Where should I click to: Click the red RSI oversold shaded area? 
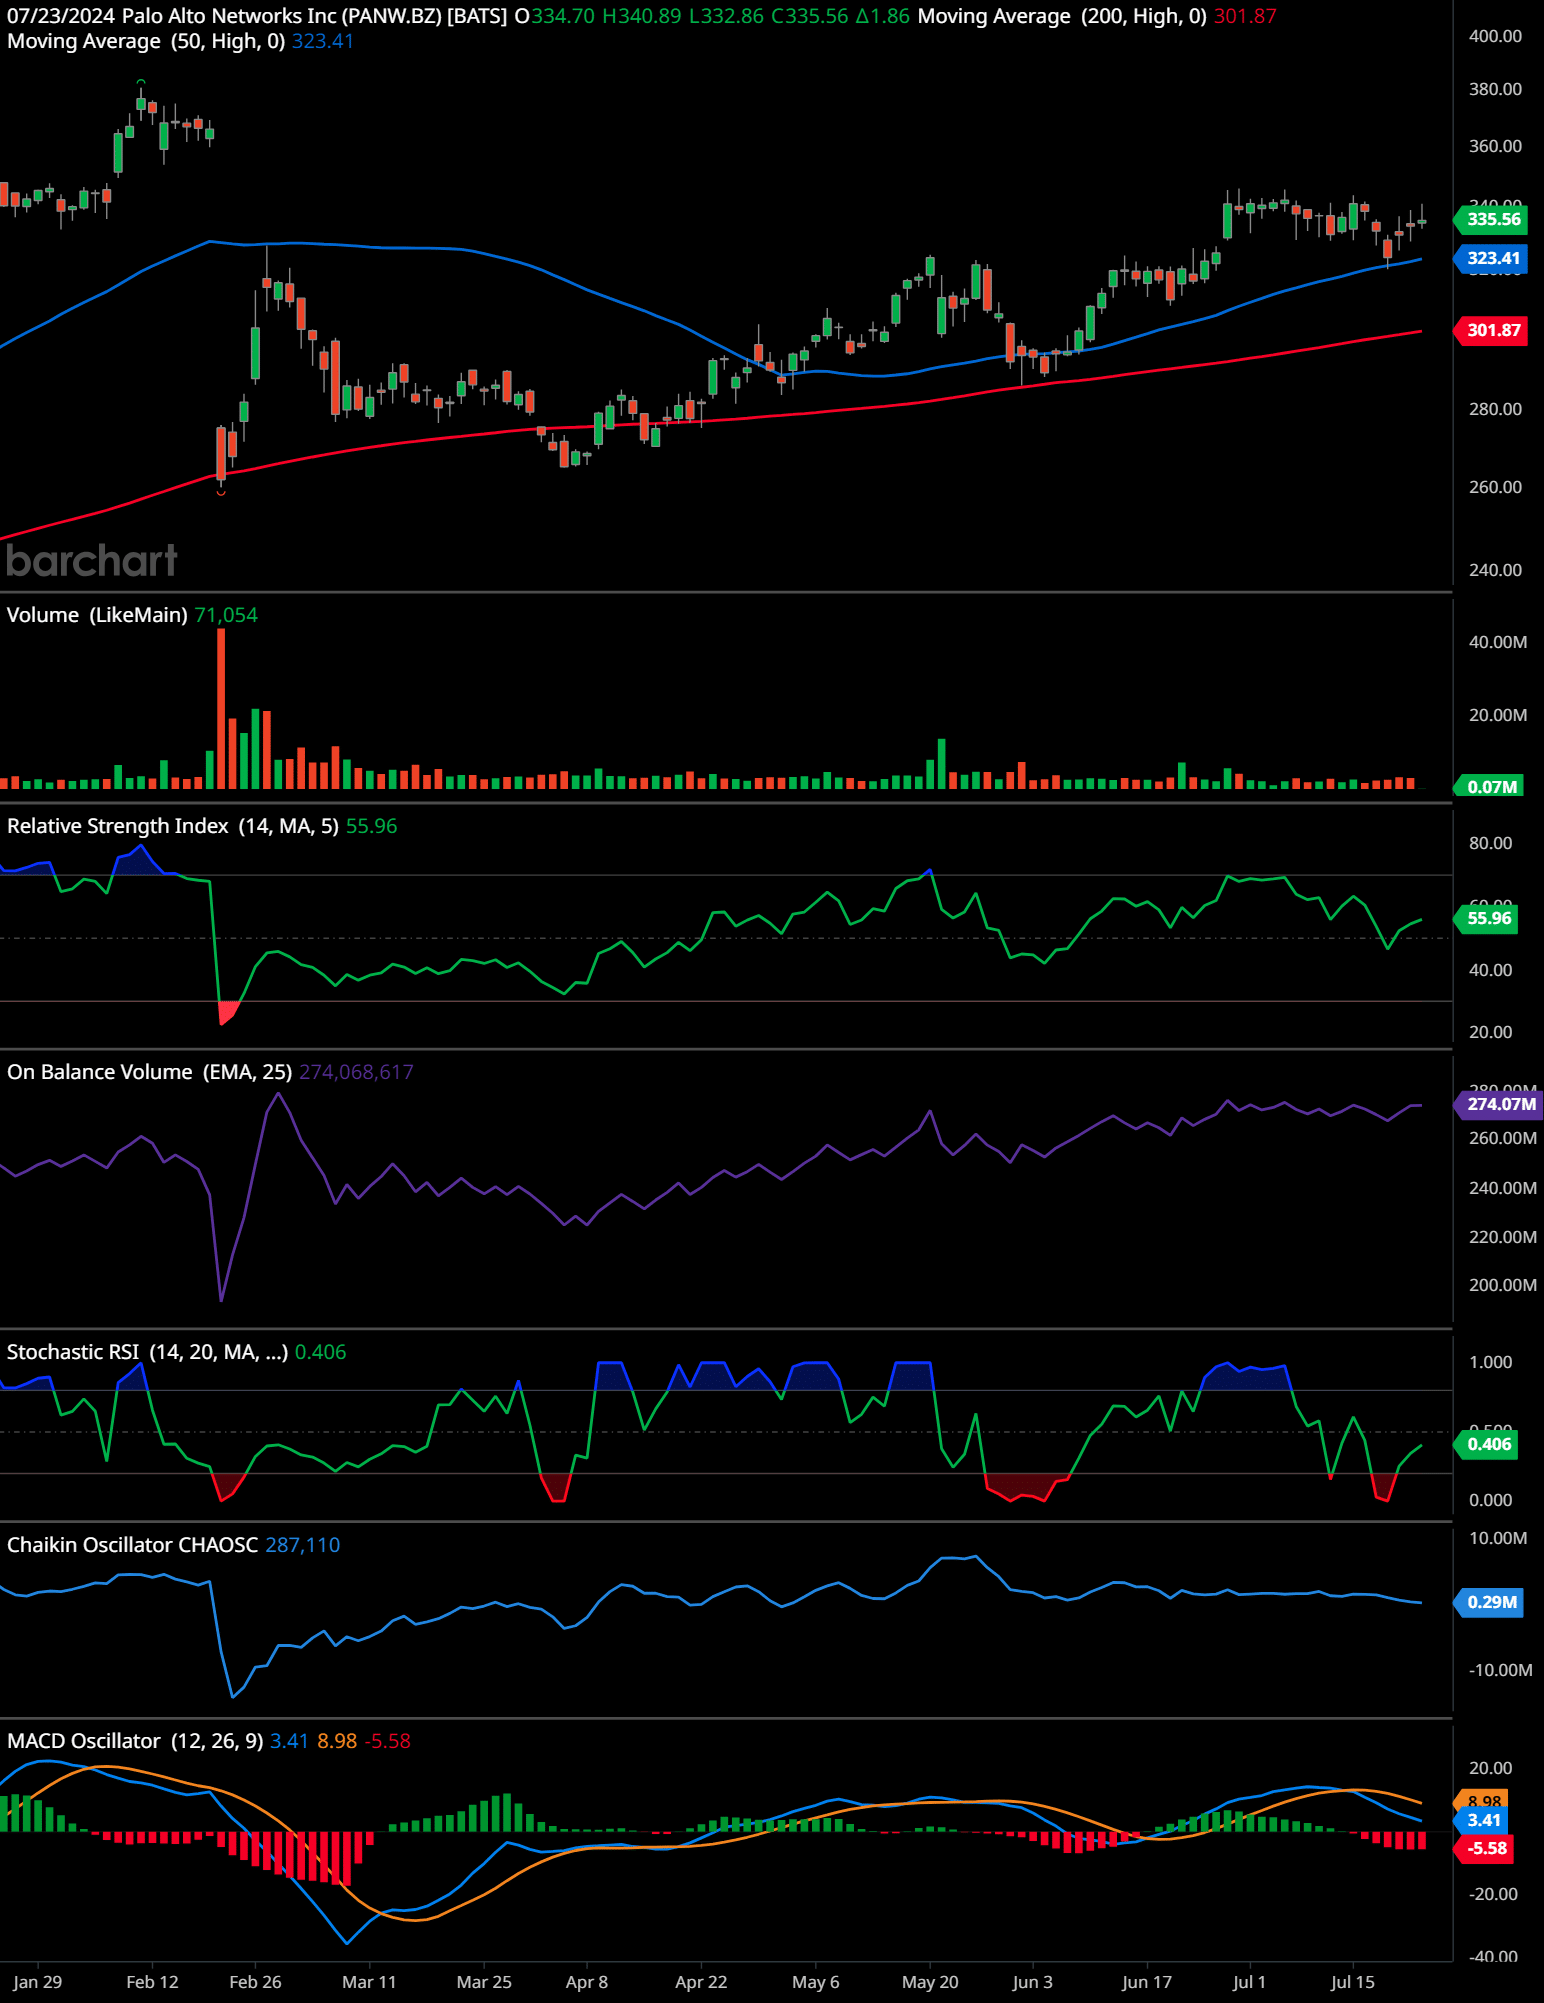(x=228, y=1012)
